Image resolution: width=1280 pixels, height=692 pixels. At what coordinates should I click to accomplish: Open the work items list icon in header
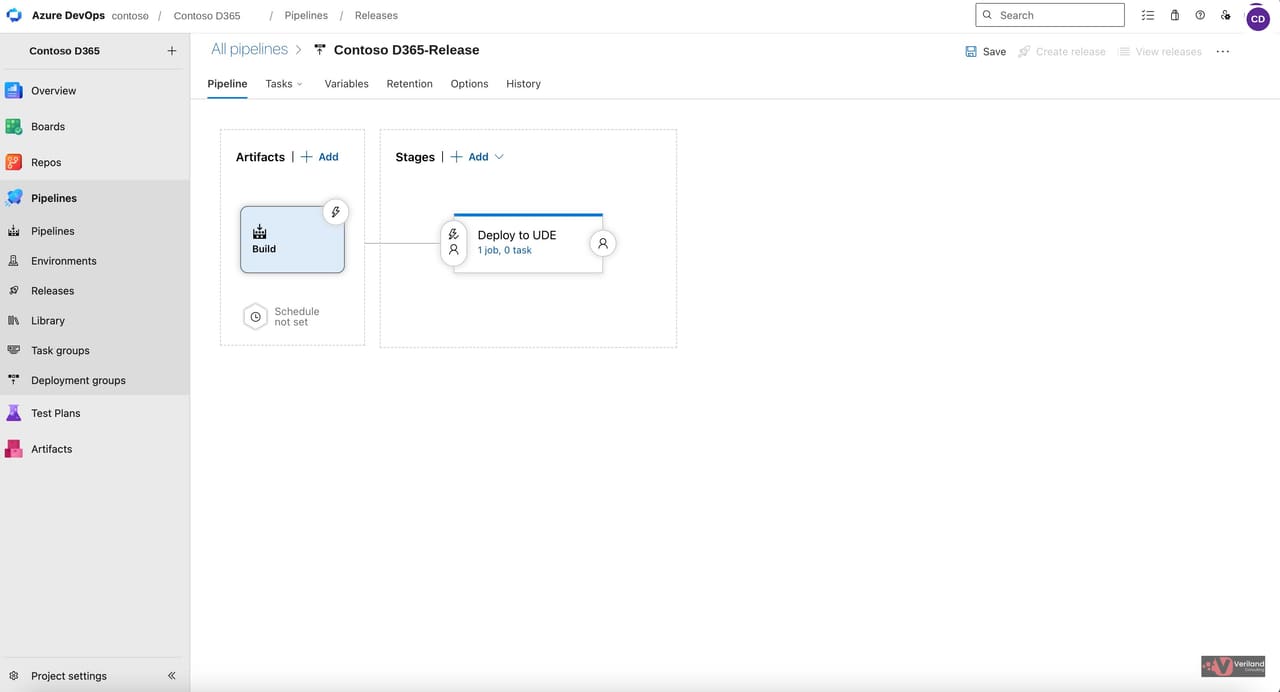click(1147, 15)
